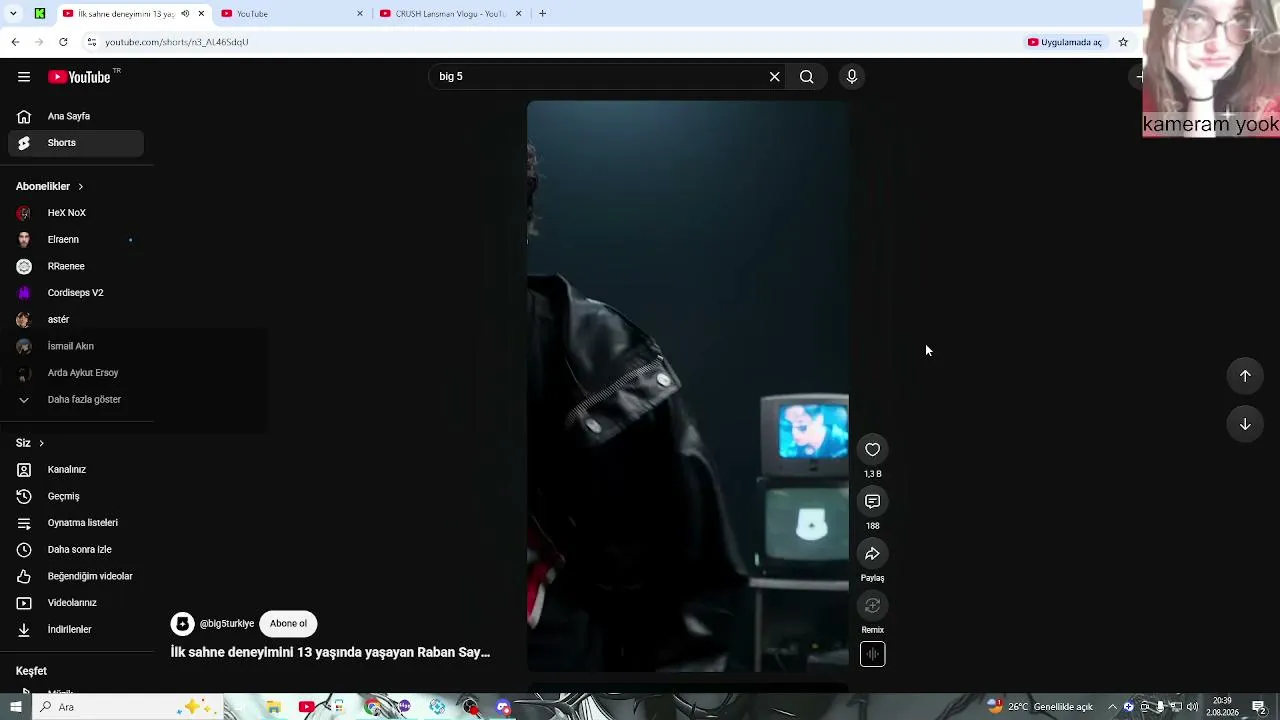Open the Windows notification center
This screenshot has width=1280, height=720.
coord(1259,707)
